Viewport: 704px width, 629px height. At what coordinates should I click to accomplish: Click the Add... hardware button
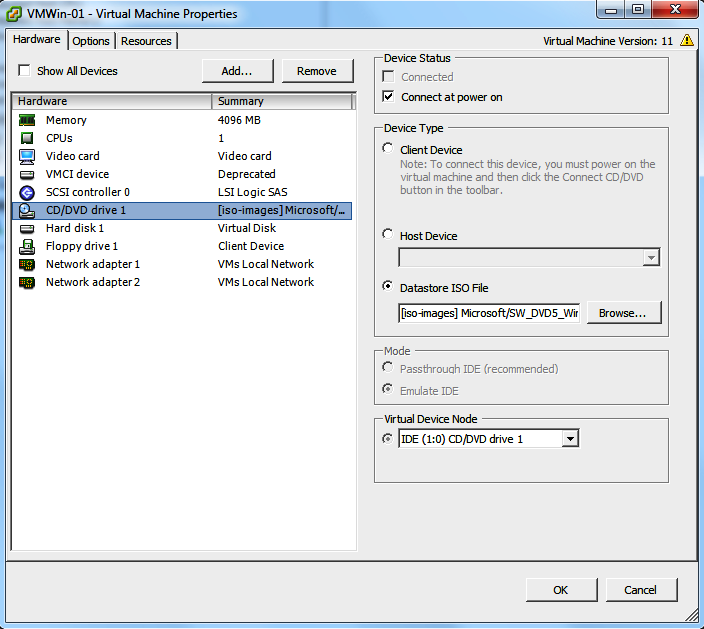coord(236,71)
